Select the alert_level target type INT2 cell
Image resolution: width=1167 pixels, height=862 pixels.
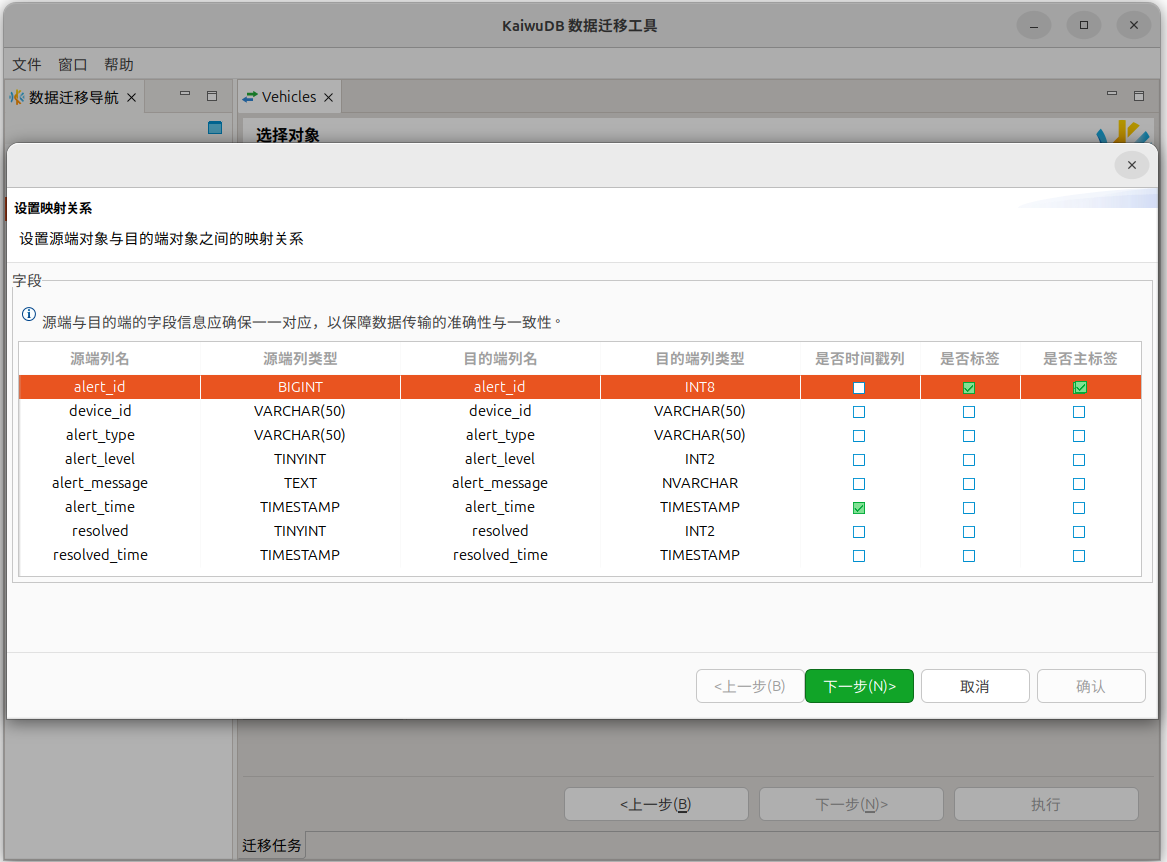click(x=699, y=459)
